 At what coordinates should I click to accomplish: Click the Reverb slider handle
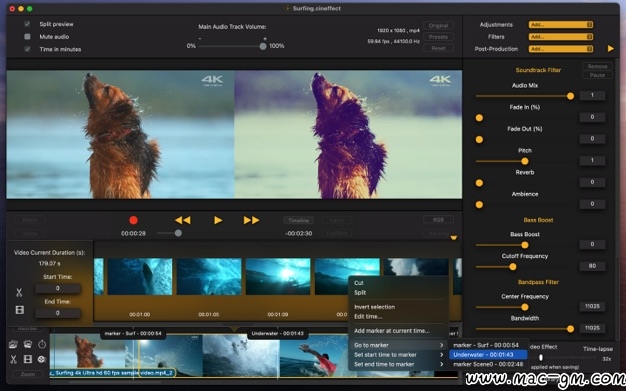click(479, 183)
